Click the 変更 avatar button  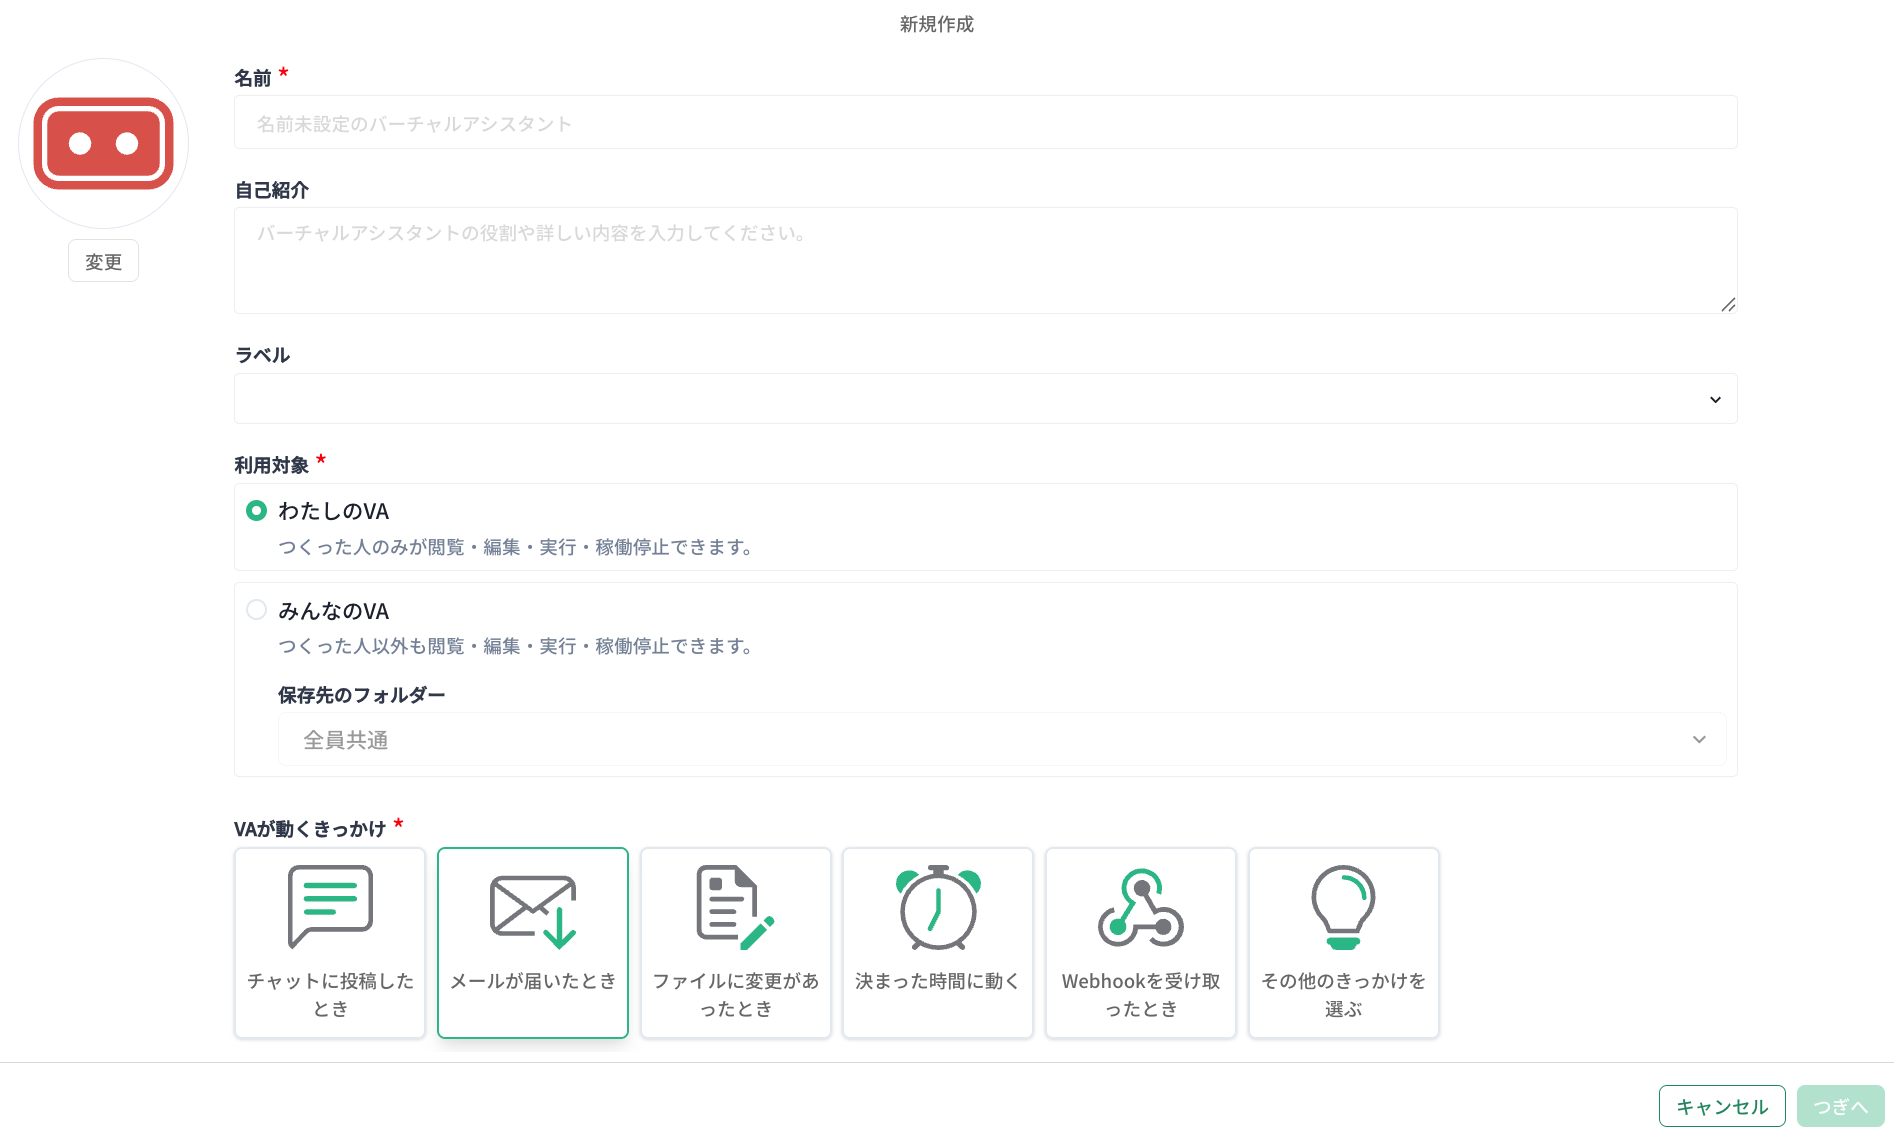(x=103, y=262)
